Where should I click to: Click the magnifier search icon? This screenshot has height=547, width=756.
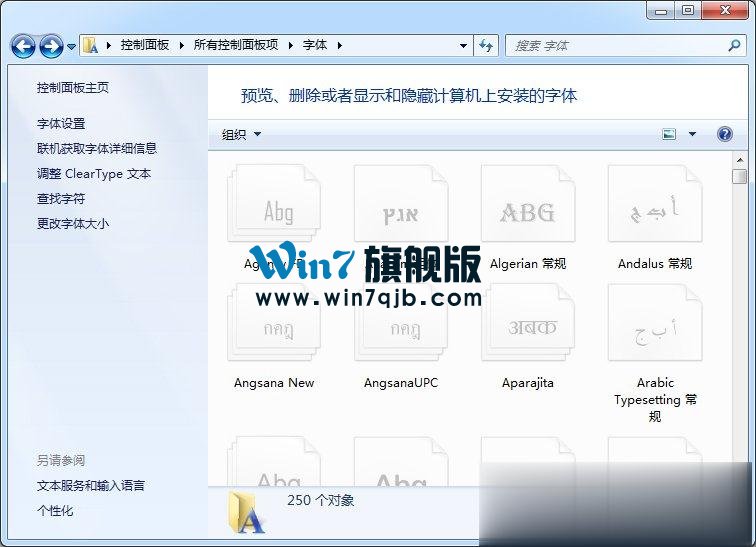coord(734,46)
